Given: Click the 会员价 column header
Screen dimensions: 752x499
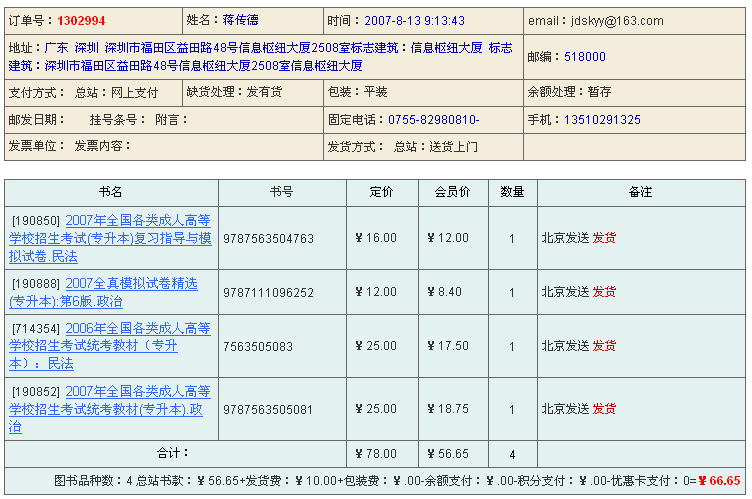Looking at the screenshot, I should [x=452, y=192].
